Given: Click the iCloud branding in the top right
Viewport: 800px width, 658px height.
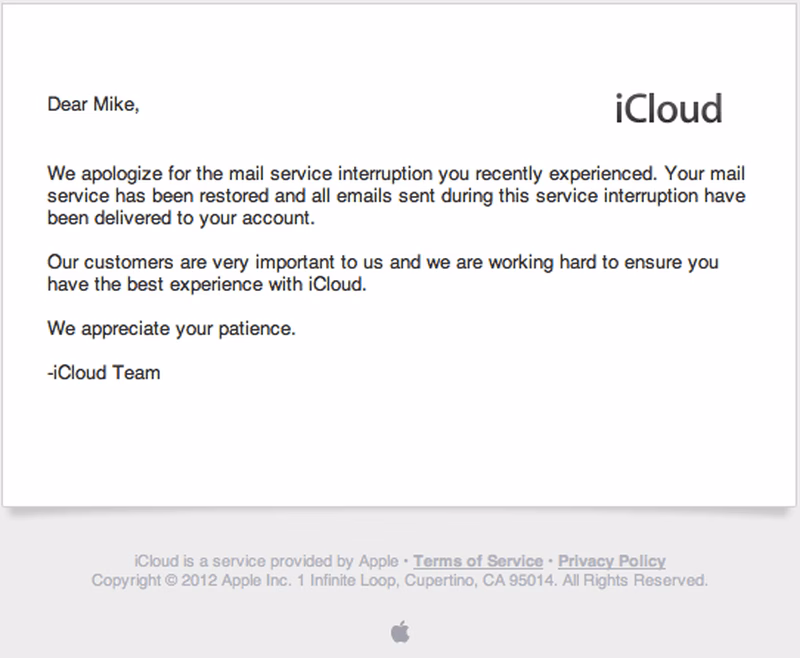Looking at the screenshot, I should (x=668, y=110).
